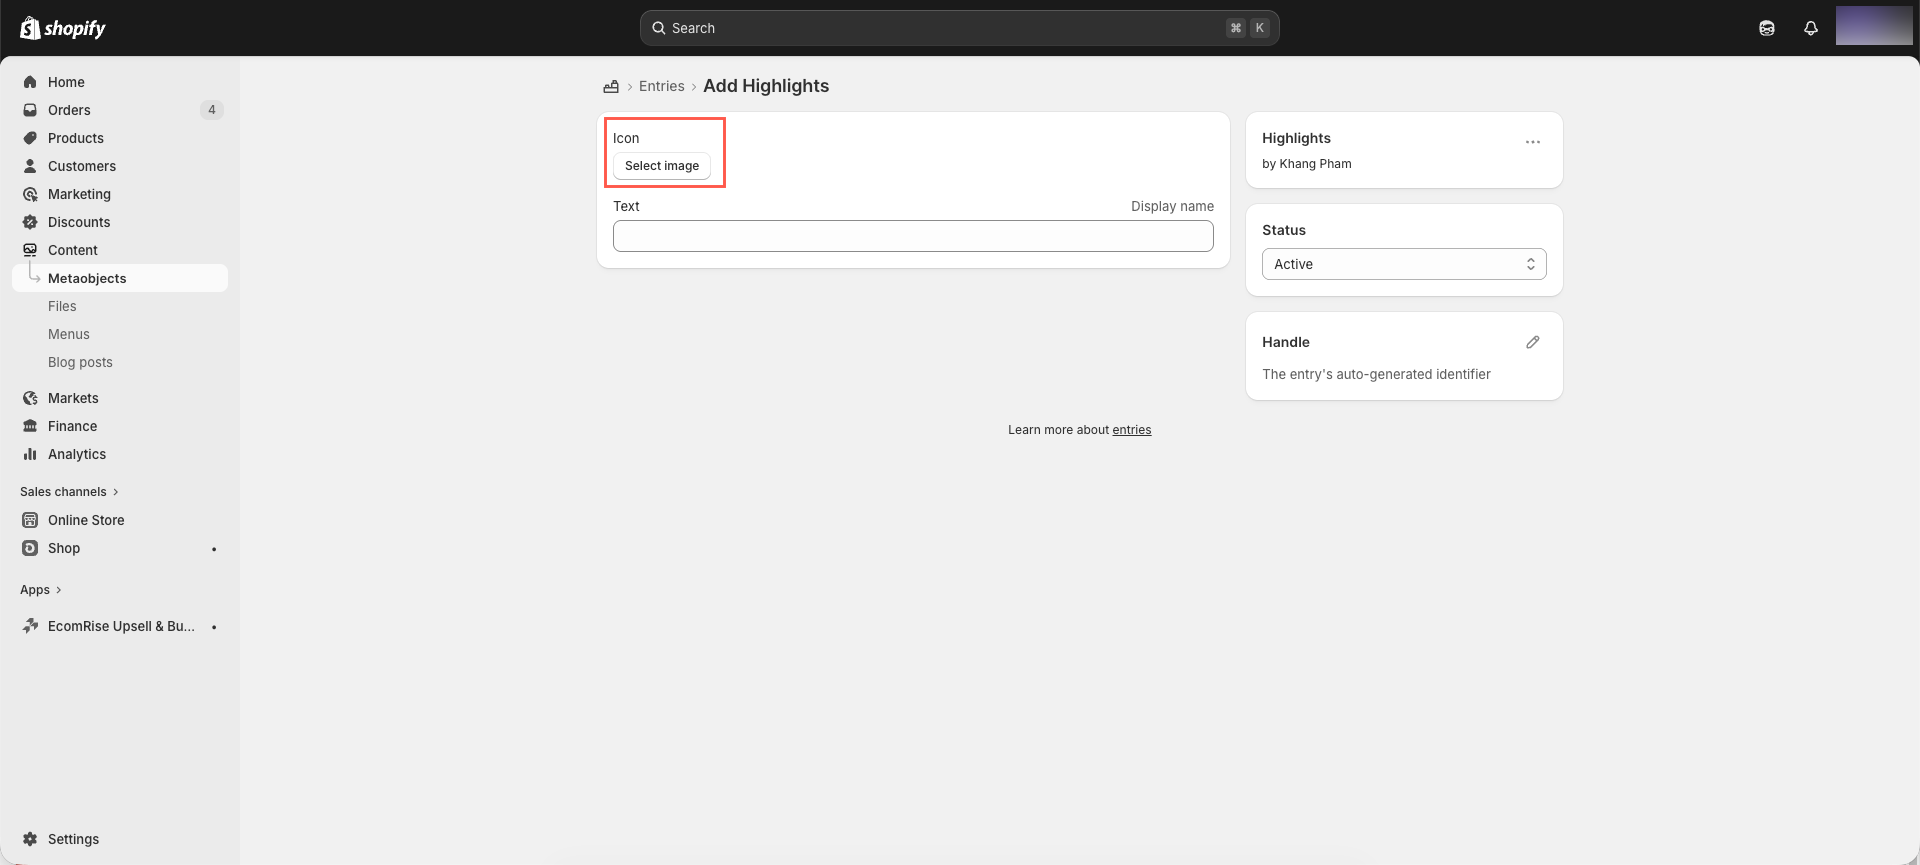Screen dimensions: 1920x865
Task: Click the Shopify logo in top bar
Action: click(x=62, y=28)
